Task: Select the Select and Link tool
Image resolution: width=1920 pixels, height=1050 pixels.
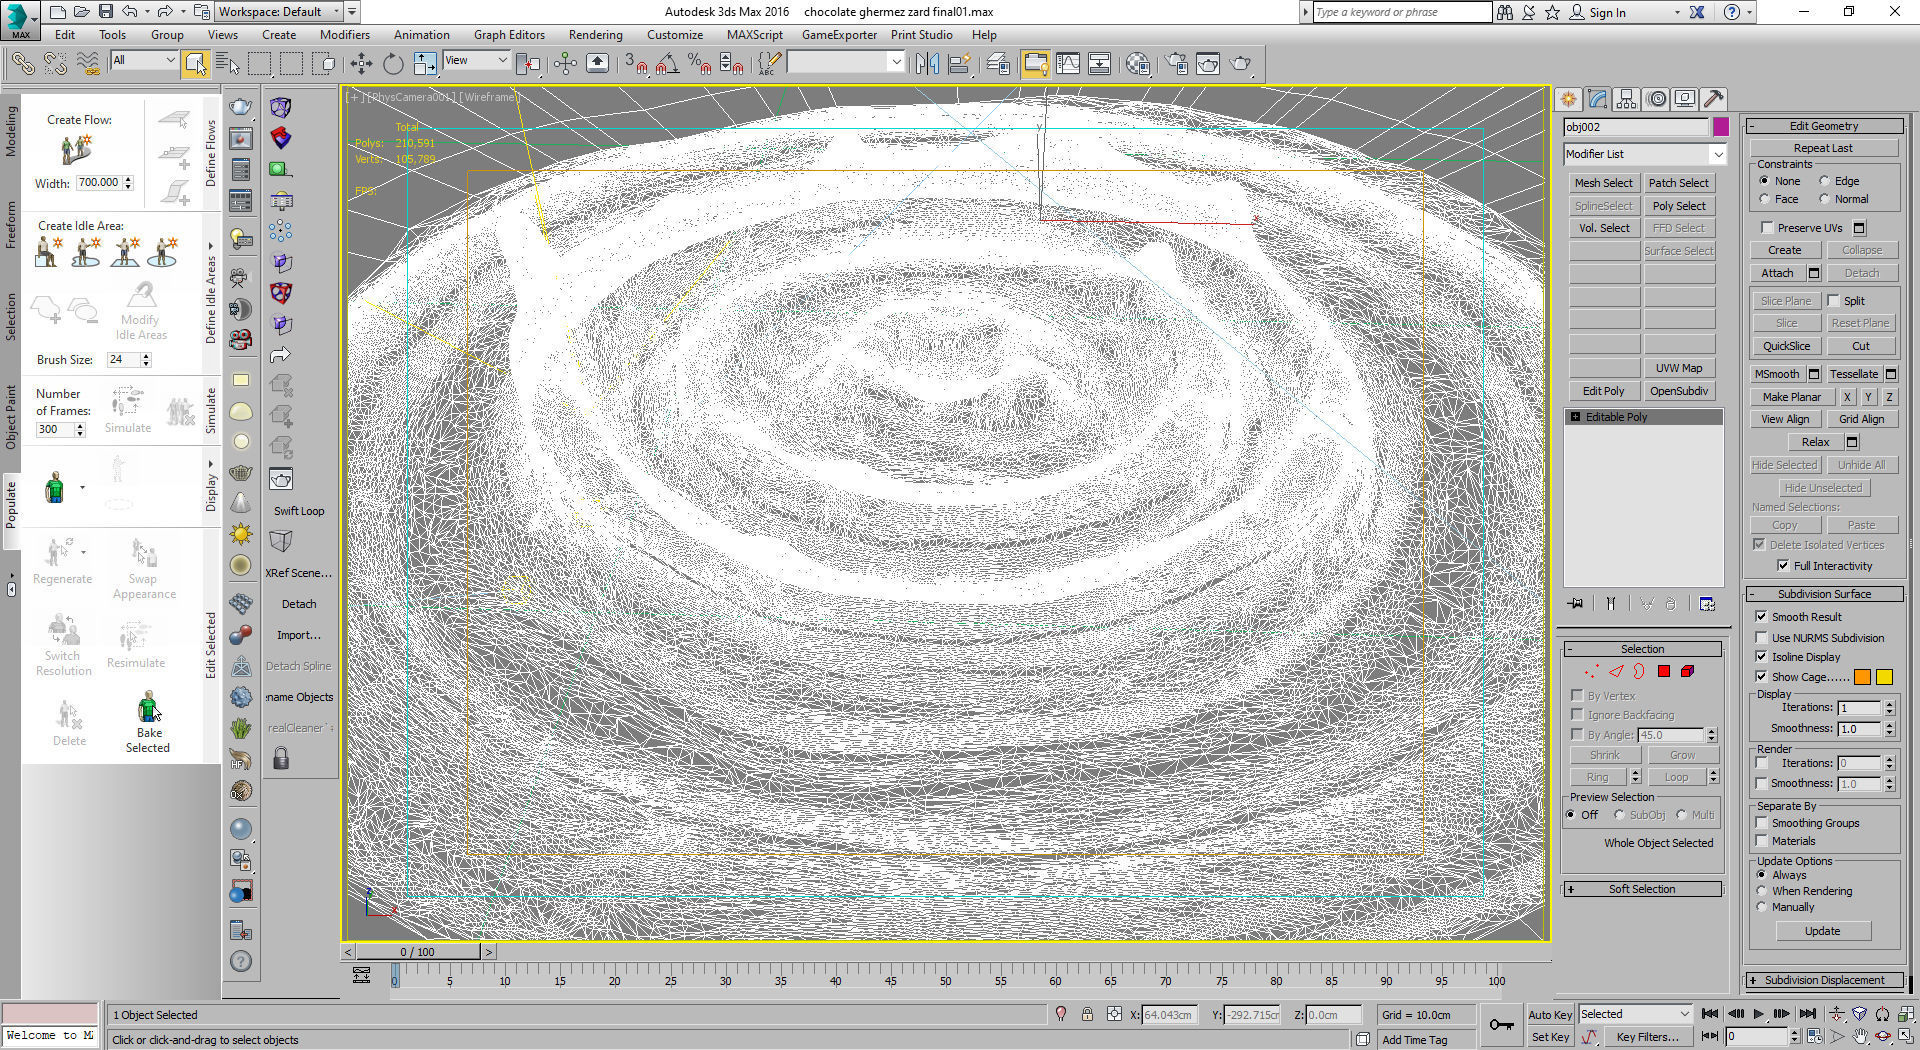Action: point(22,64)
